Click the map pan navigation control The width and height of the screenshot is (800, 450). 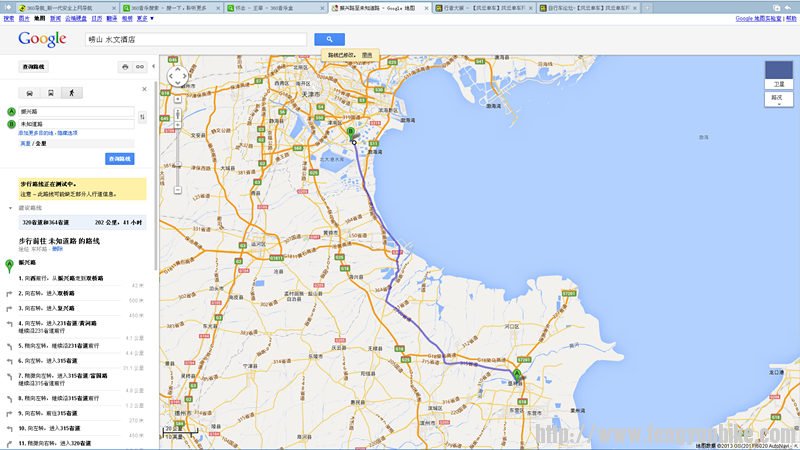click(x=177, y=76)
